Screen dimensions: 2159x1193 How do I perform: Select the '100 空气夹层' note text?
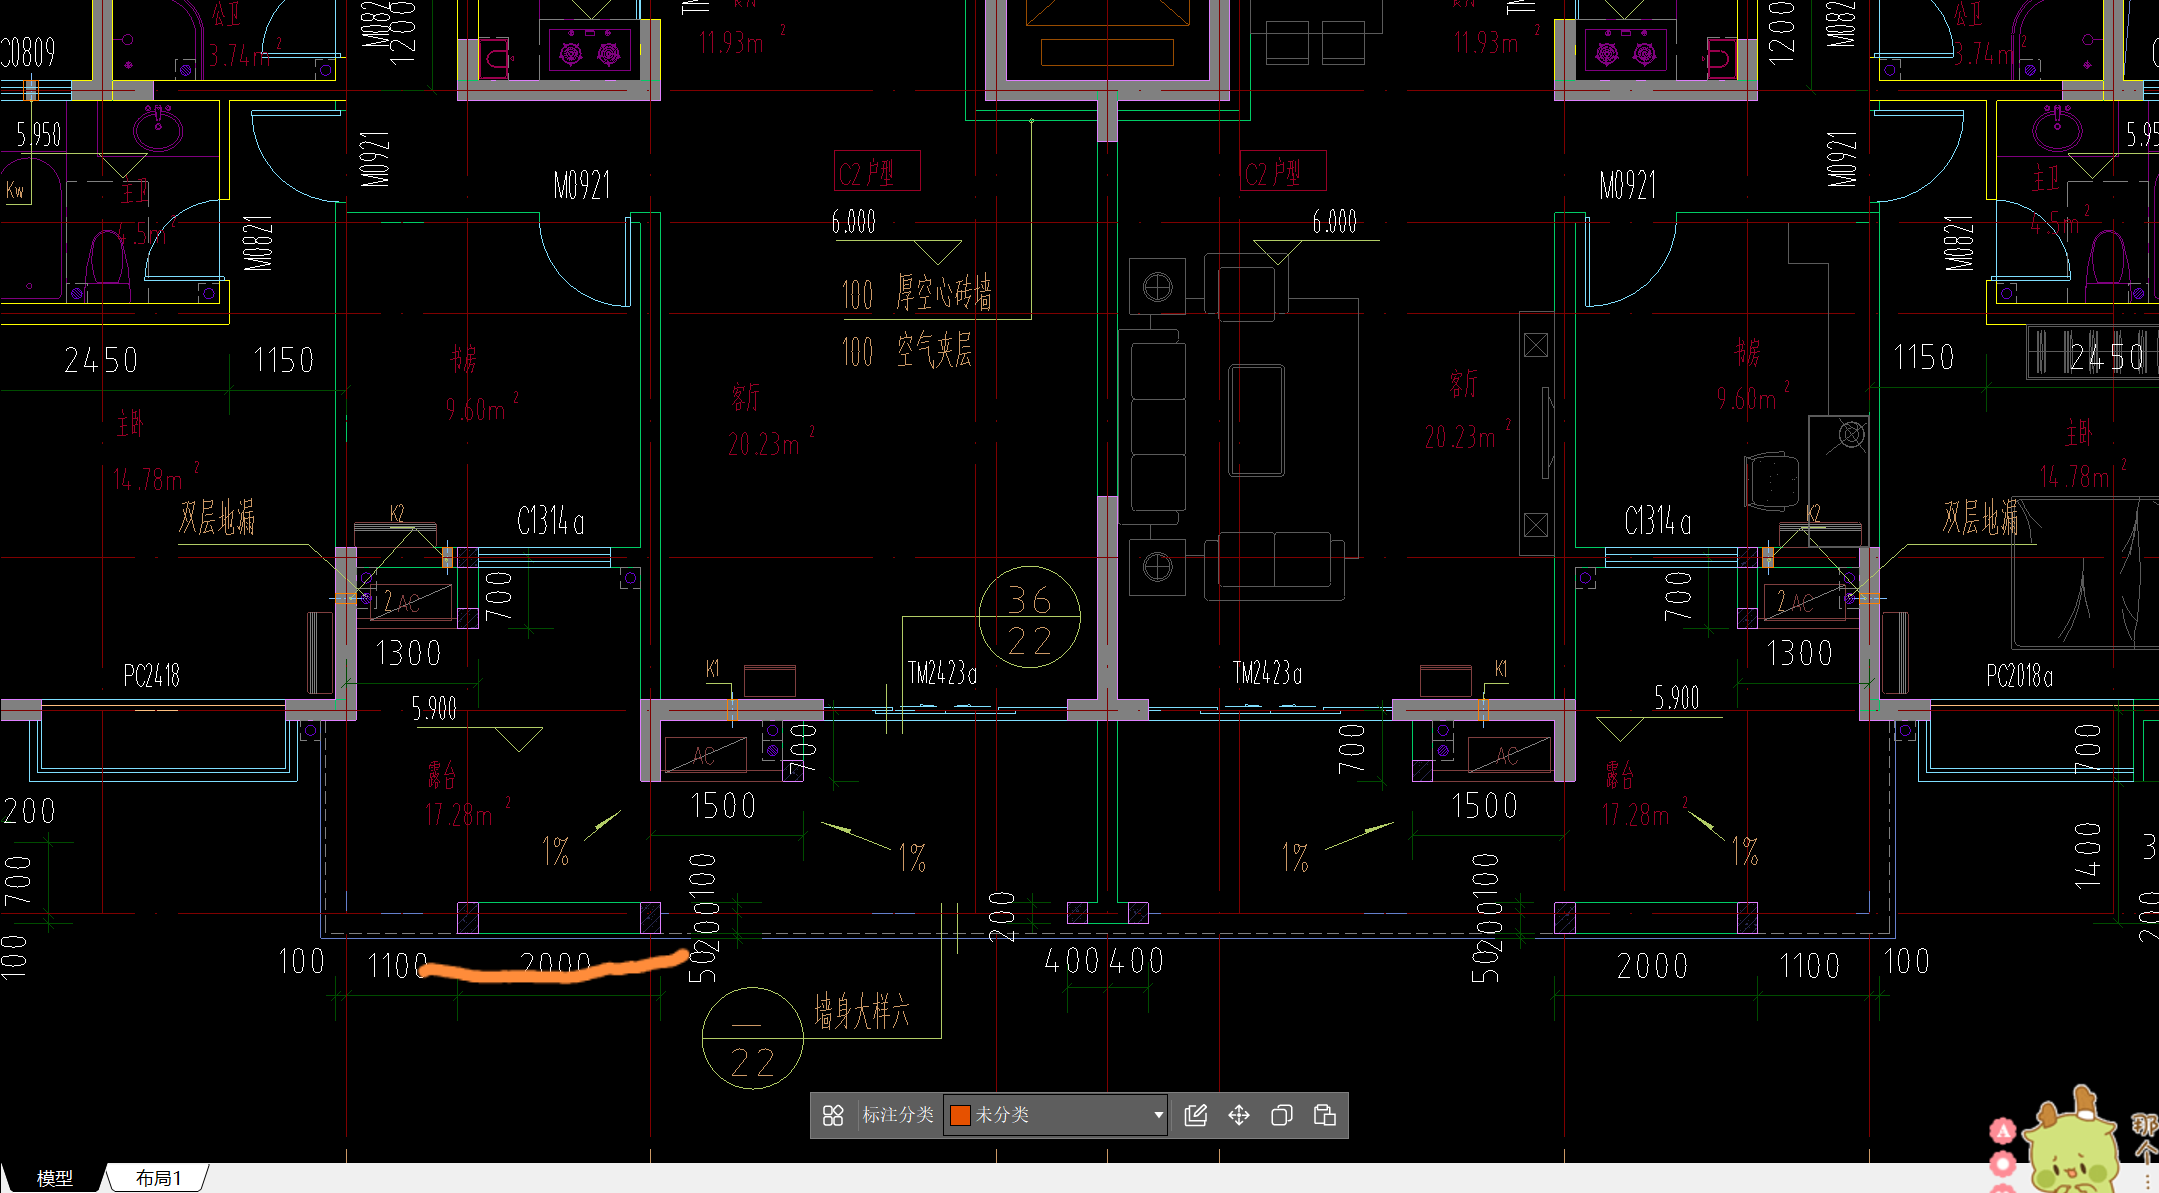907,350
